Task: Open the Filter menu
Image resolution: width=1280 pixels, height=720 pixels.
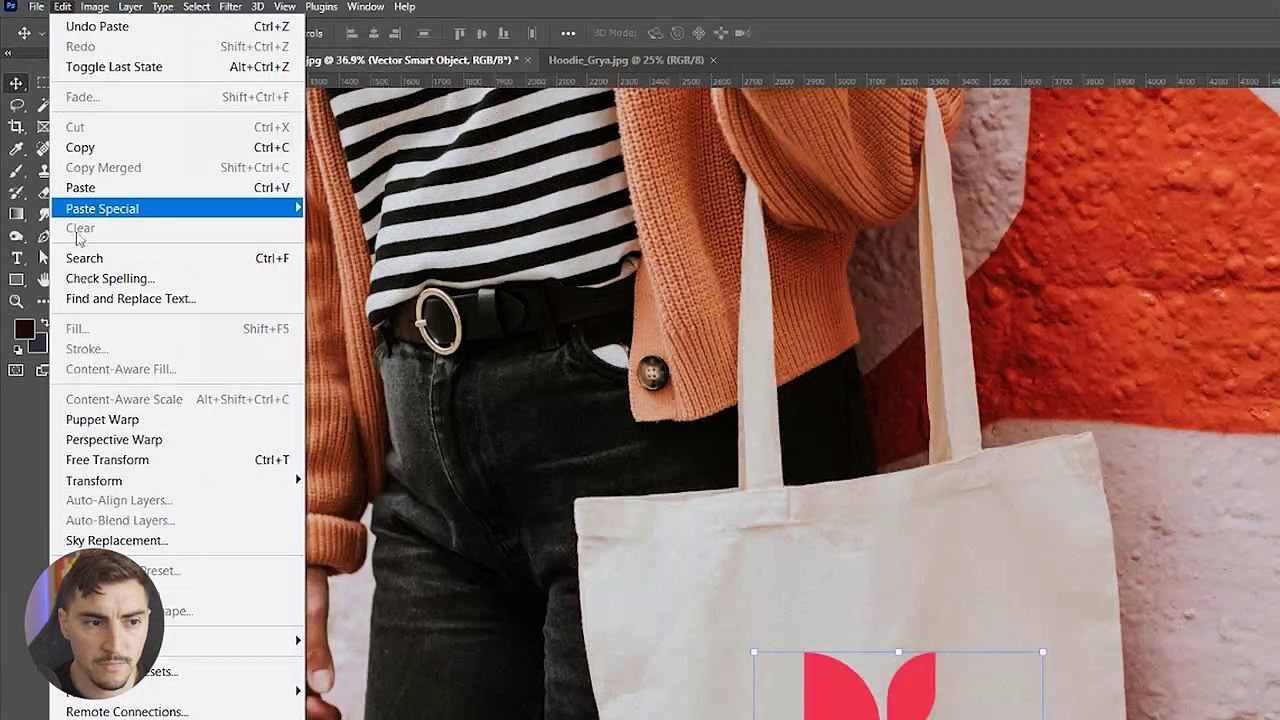Action: tap(230, 7)
